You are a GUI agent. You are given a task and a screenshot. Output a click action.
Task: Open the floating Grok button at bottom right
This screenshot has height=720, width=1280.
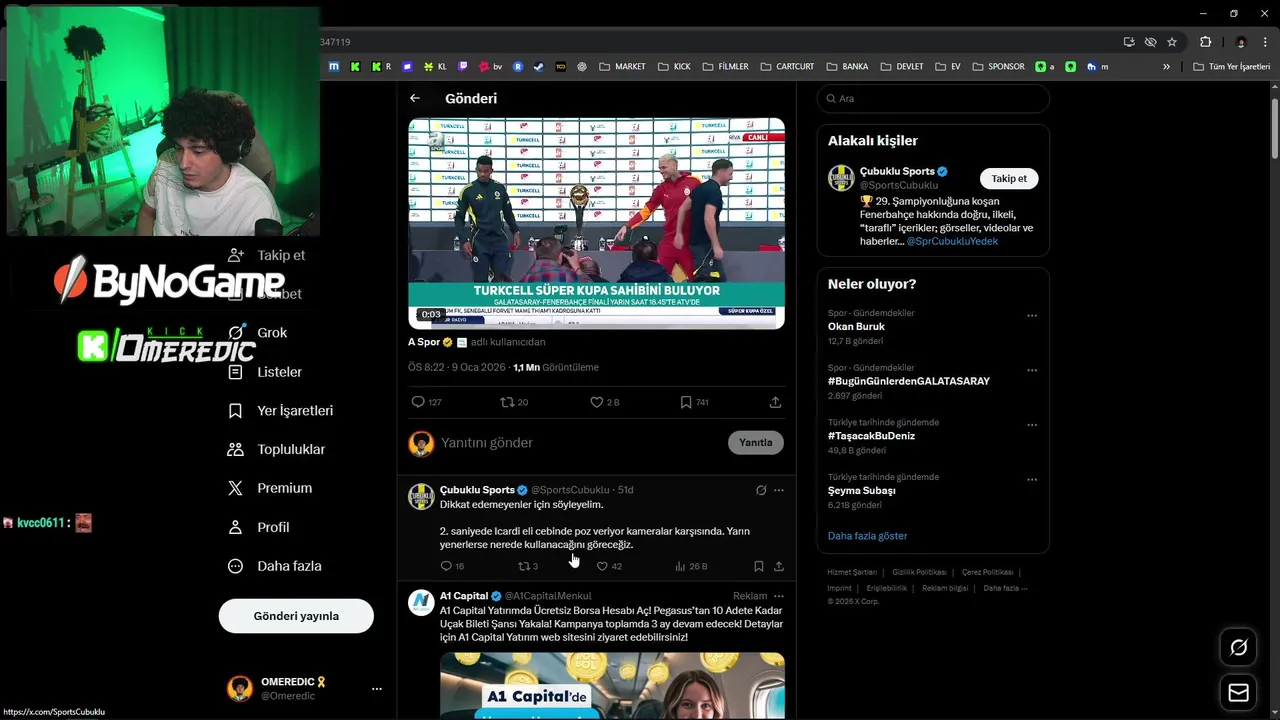coord(1238,648)
